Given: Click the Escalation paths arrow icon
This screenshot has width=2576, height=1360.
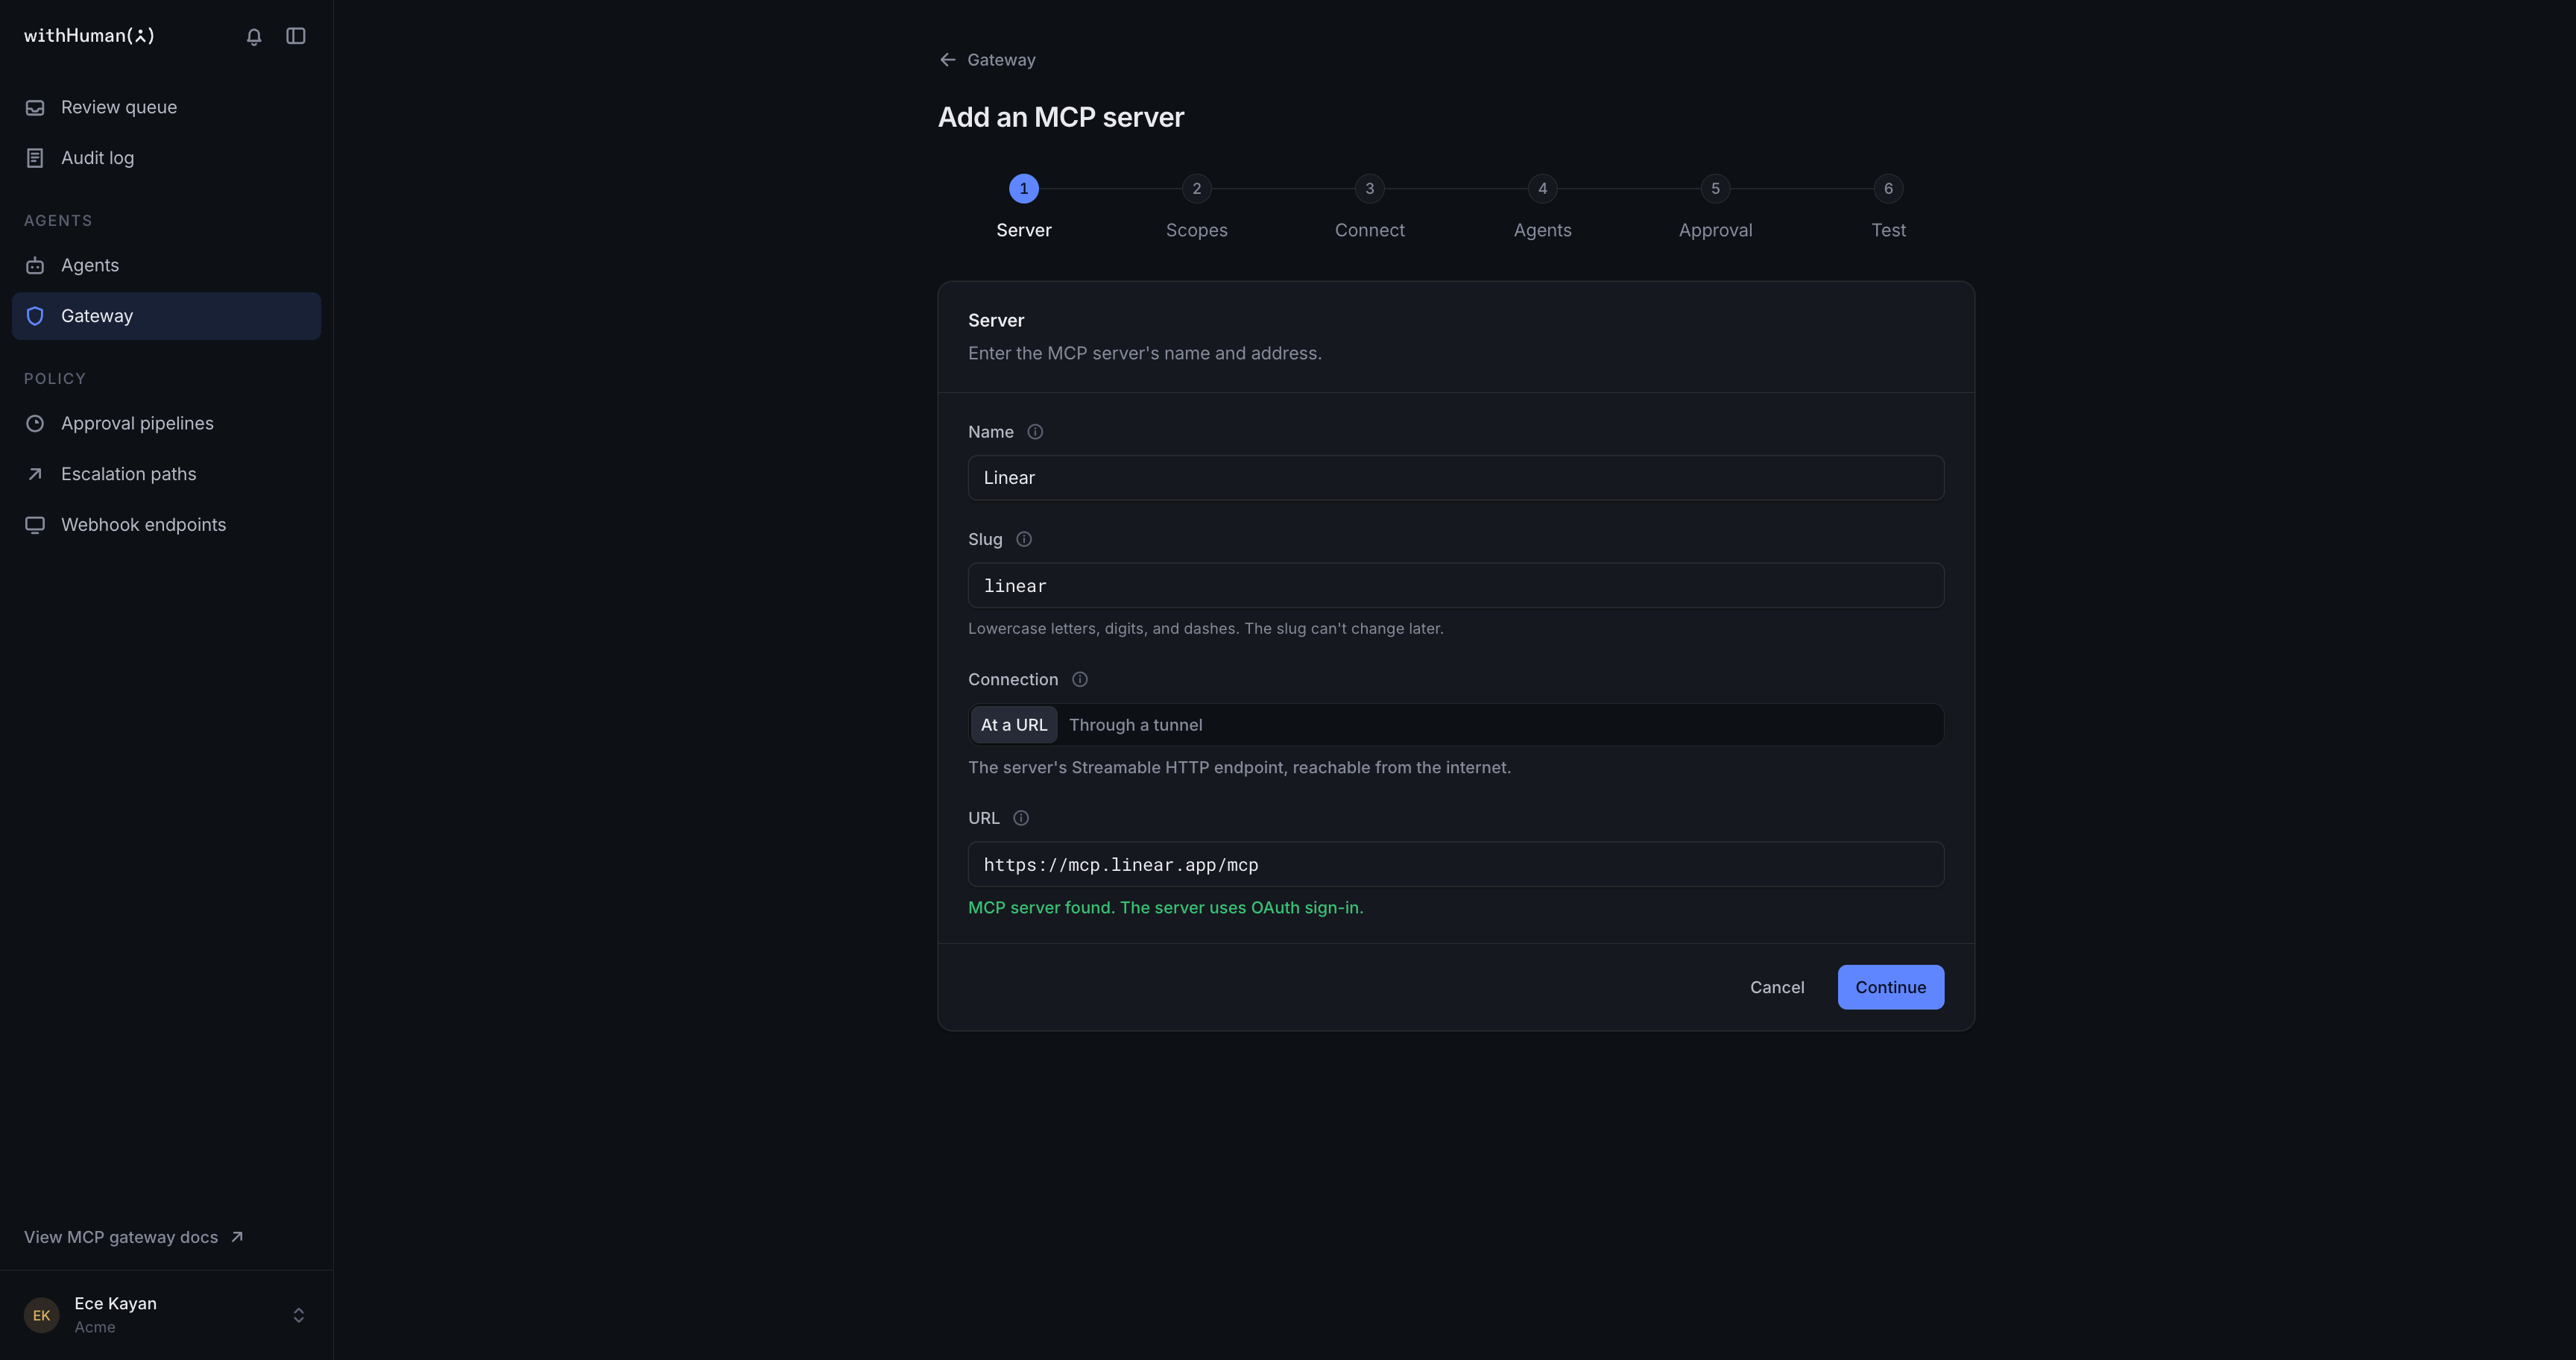Looking at the screenshot, I should 35,474.
